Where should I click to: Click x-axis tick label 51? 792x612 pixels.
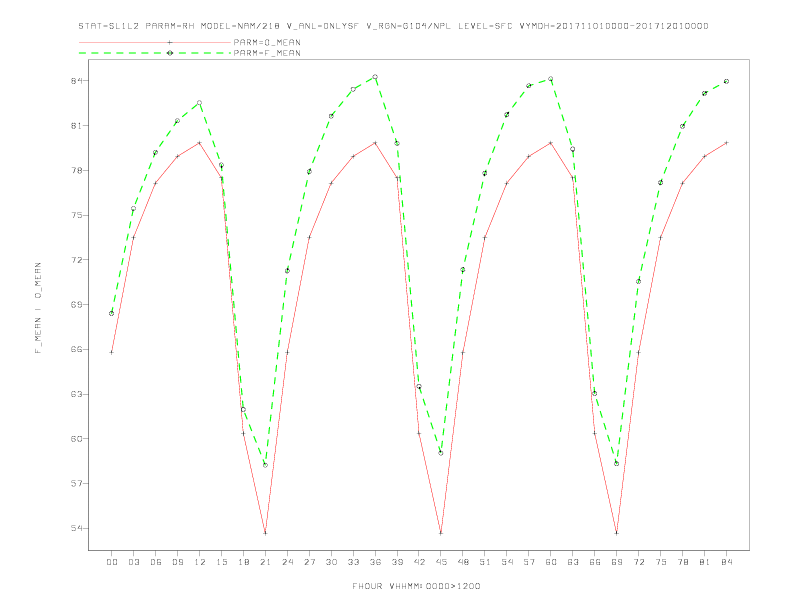pyautogui.click(x=485, y=562)
